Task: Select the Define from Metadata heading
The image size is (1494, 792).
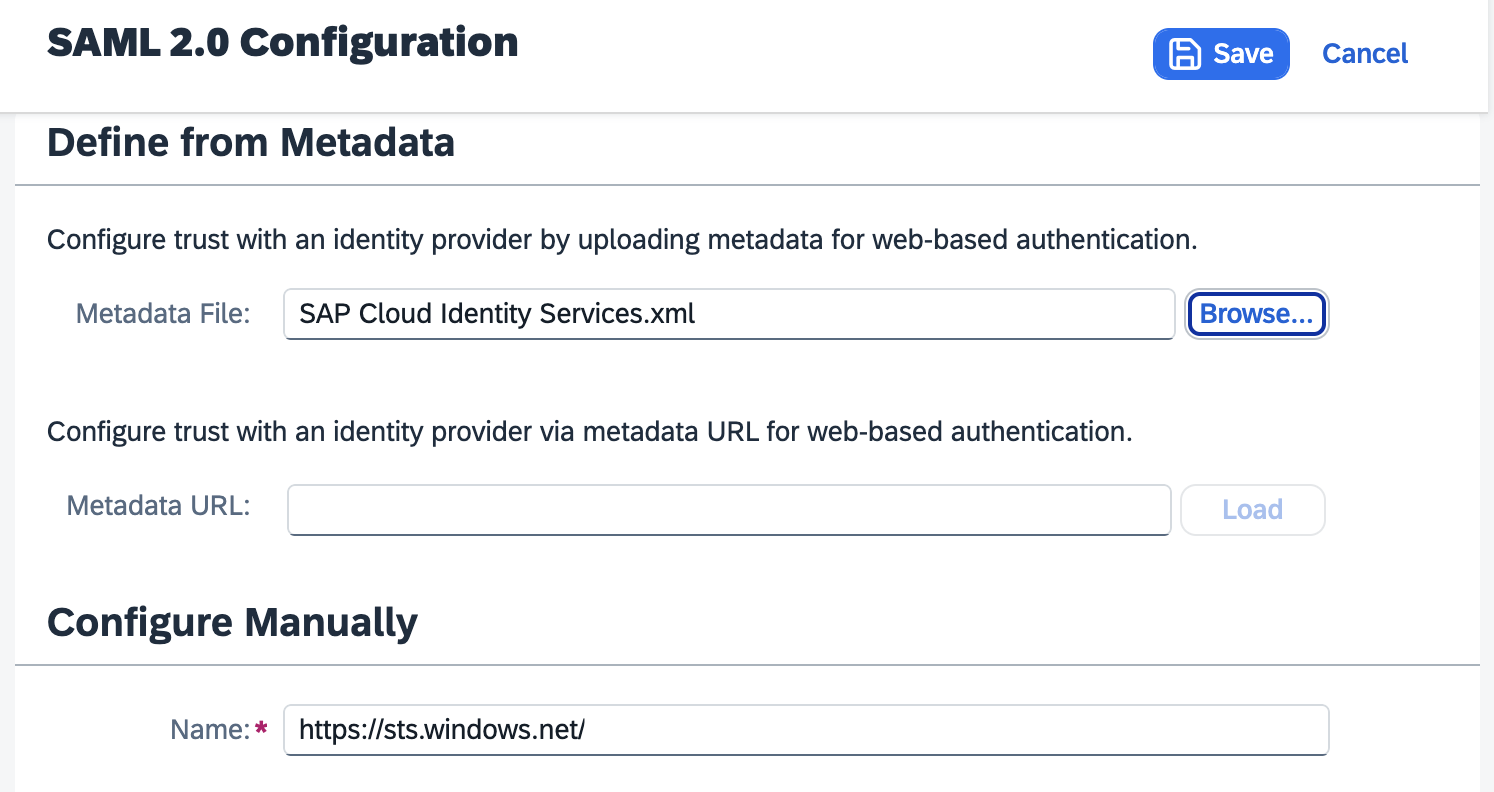Action: [x=250, y=143]
